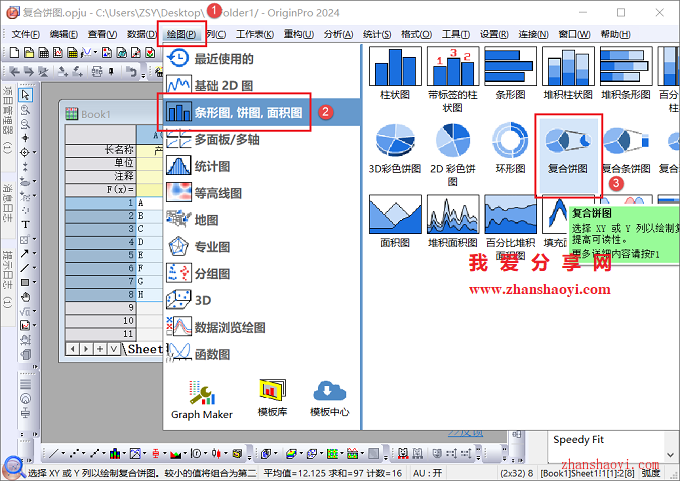Select the Rectangle tool
680x481 pixels.
25,282
